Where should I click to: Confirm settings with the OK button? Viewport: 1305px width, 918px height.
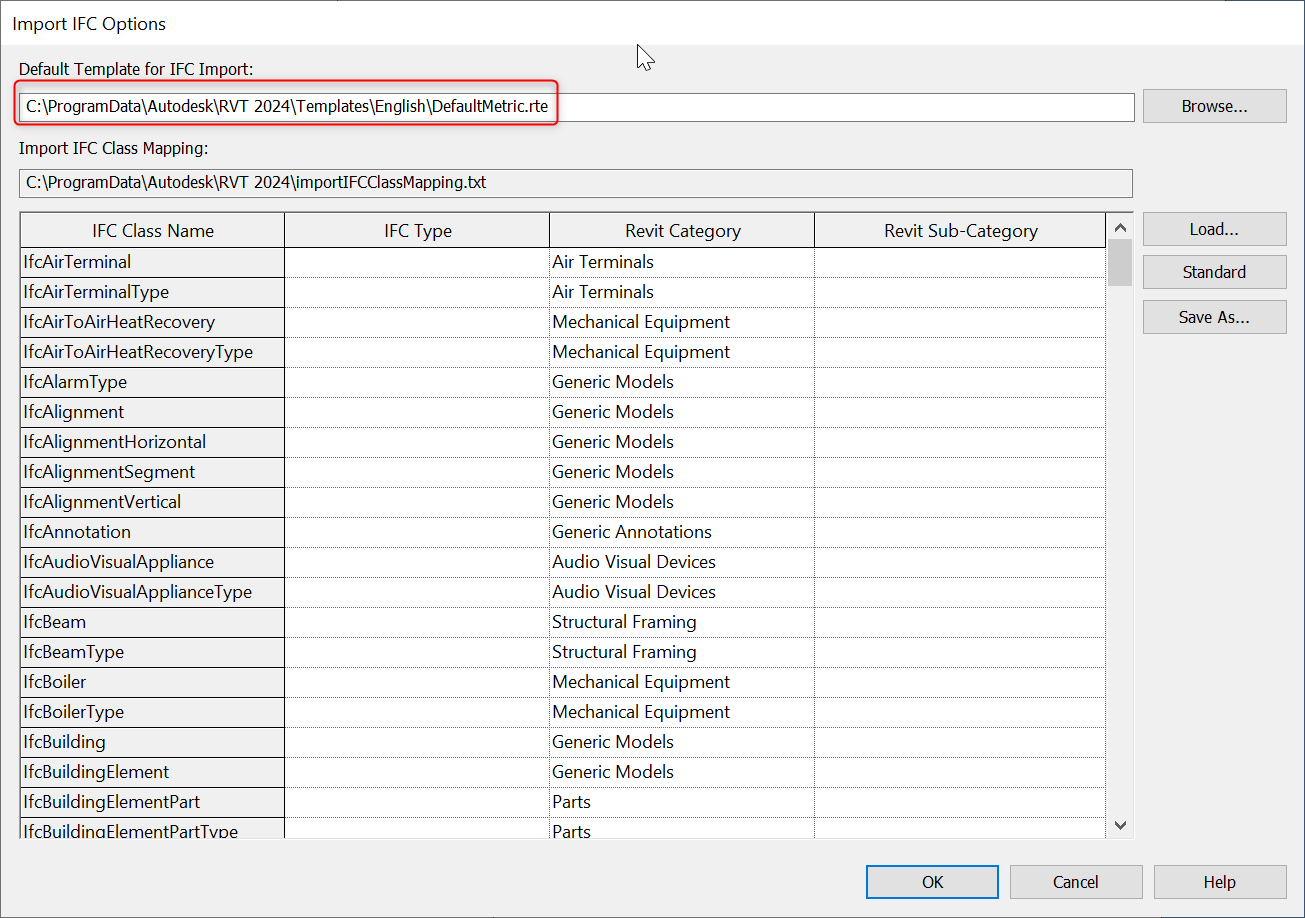[x=931, y=881]
